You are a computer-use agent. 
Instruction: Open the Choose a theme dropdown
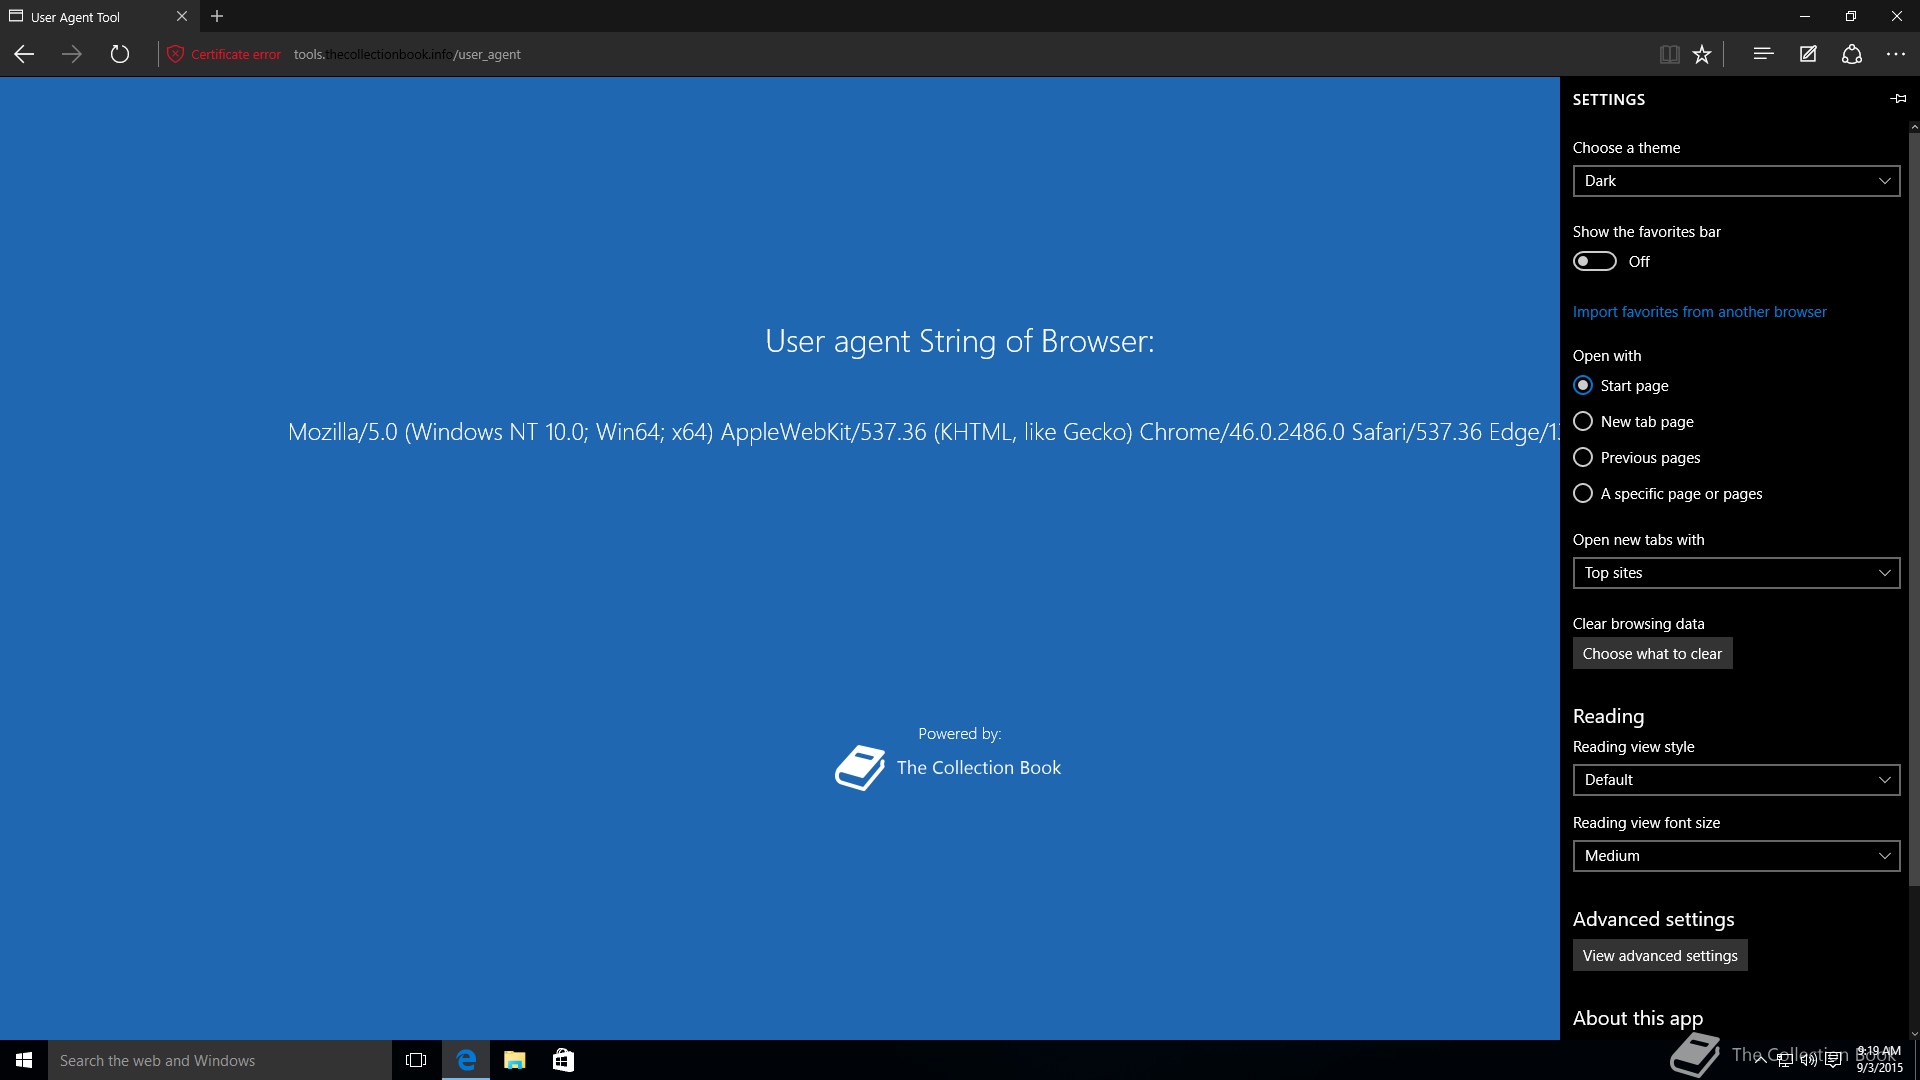(1736, 181)
